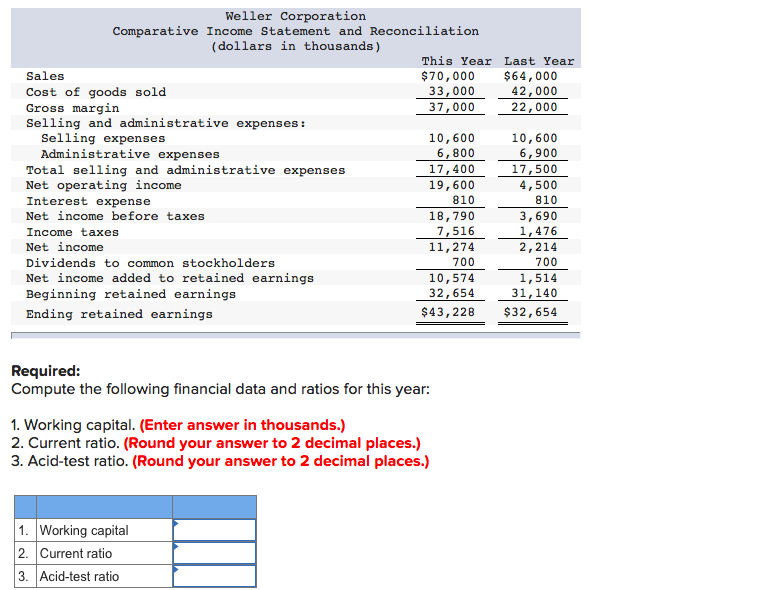Click the Net income before taxes value 3,690
The height and width of the screenshot is (590, 764).
[538, 216]
